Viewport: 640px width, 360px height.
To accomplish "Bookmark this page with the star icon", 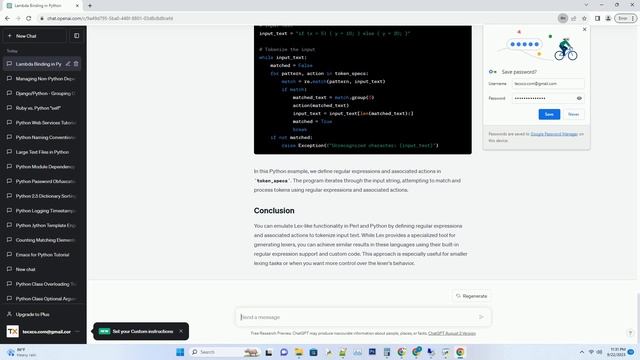I will pyautogui.click(x=584, y=18).
